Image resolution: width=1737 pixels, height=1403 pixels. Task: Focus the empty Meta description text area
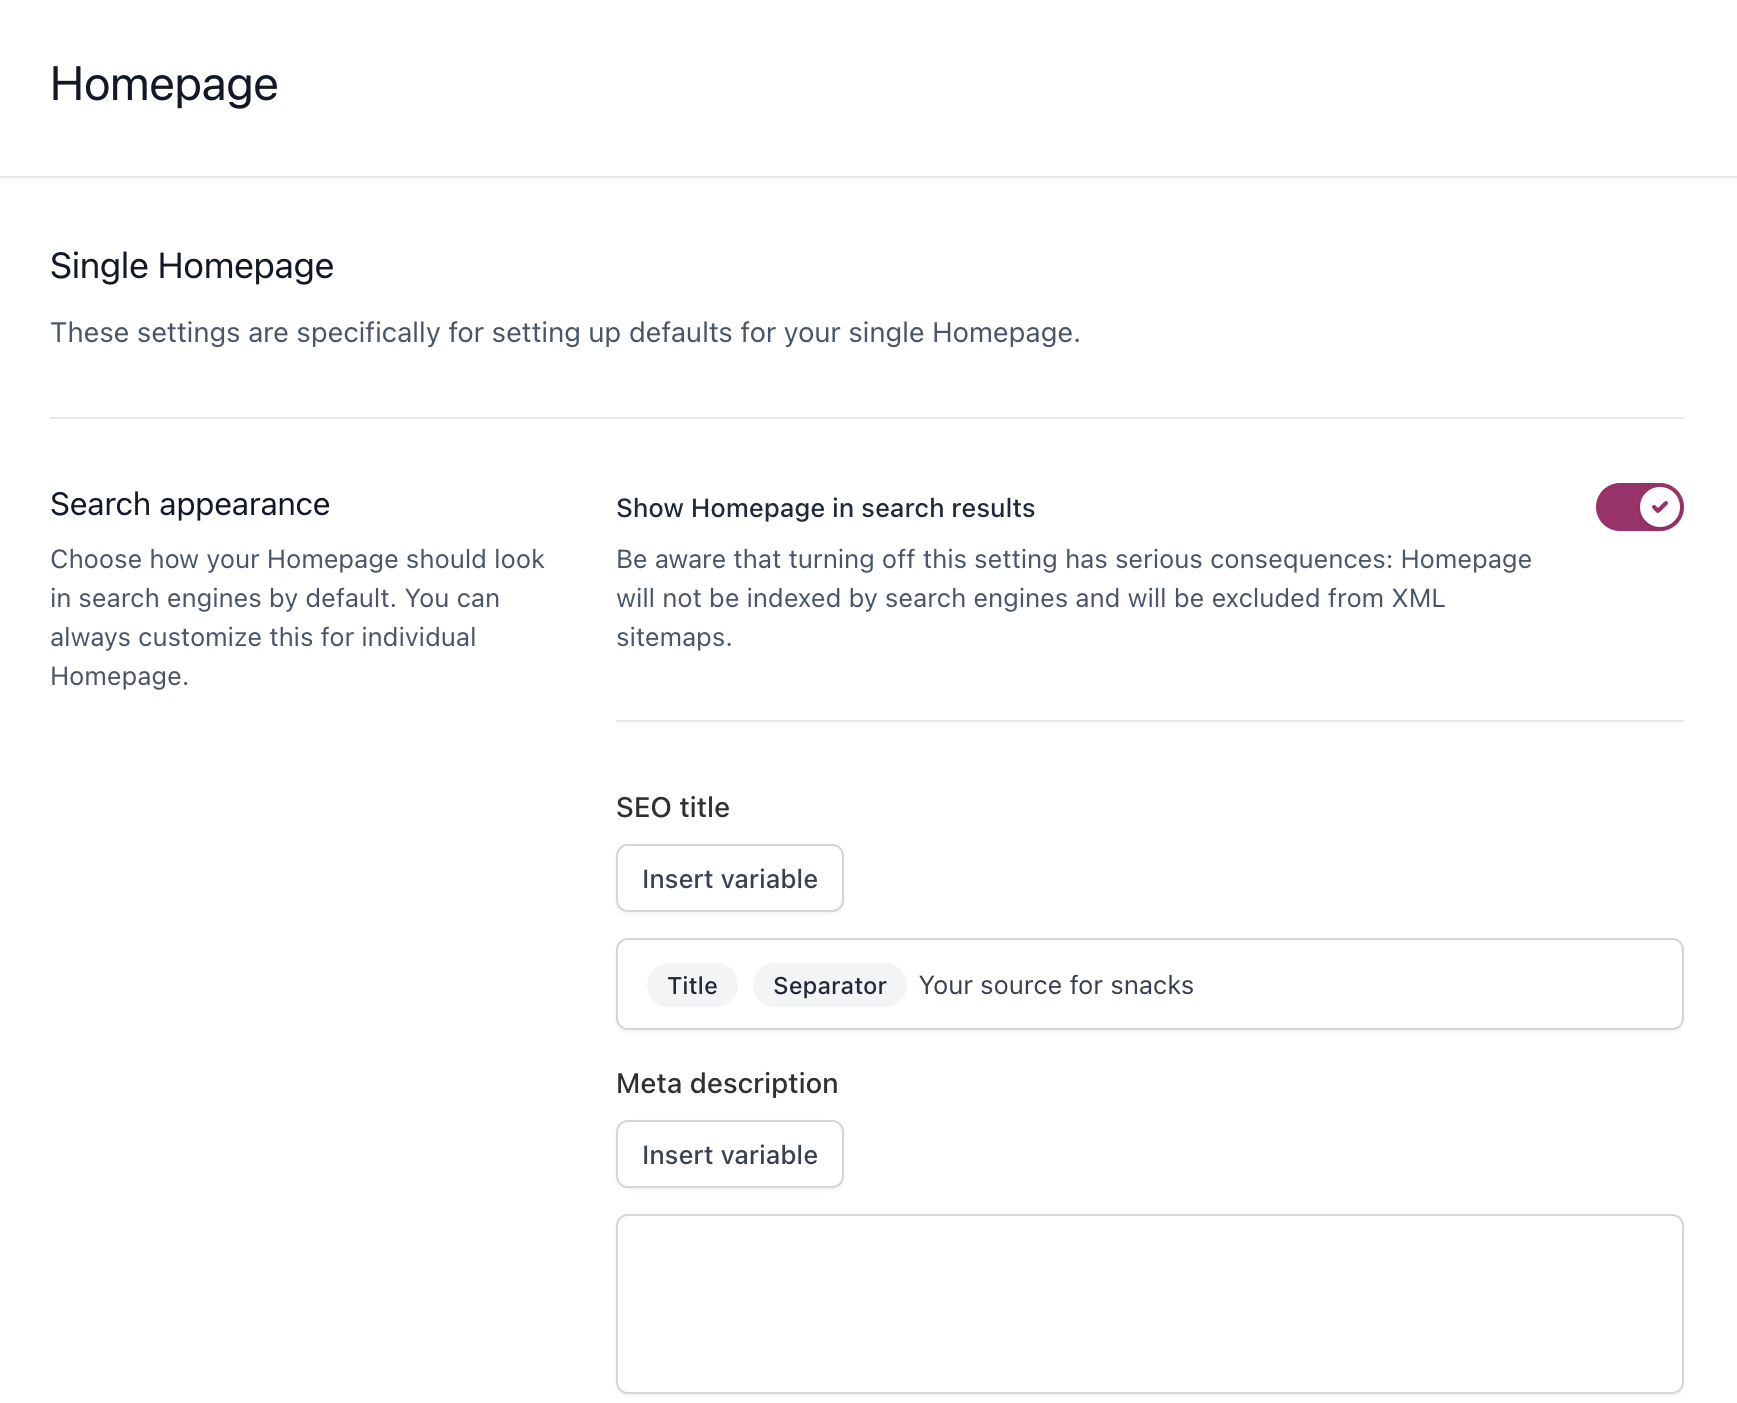(x=1149, y=1303)
